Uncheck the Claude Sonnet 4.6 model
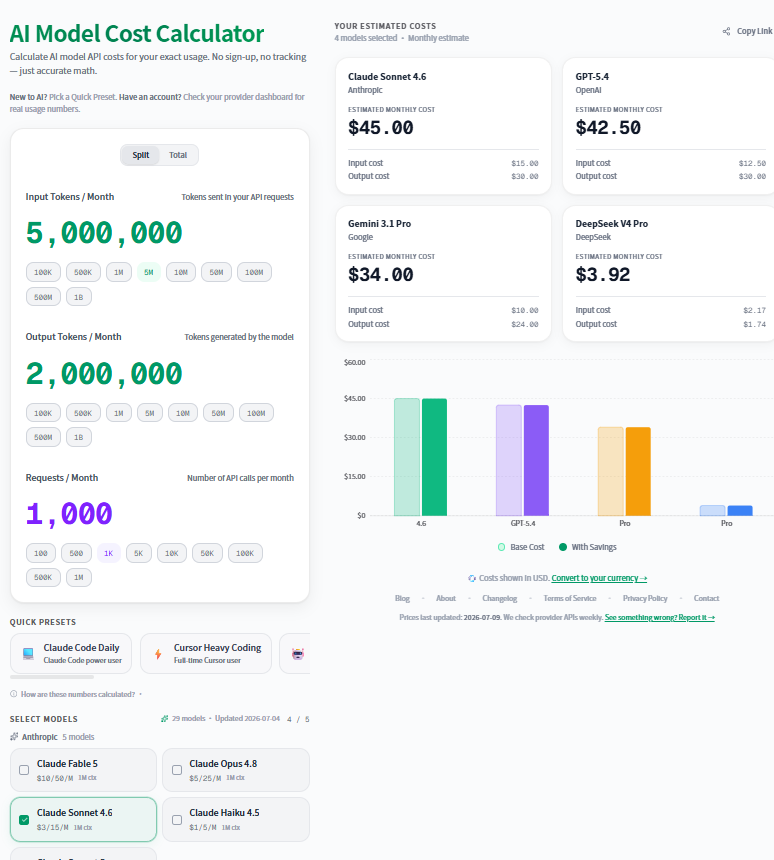 [x=24, y=819]
